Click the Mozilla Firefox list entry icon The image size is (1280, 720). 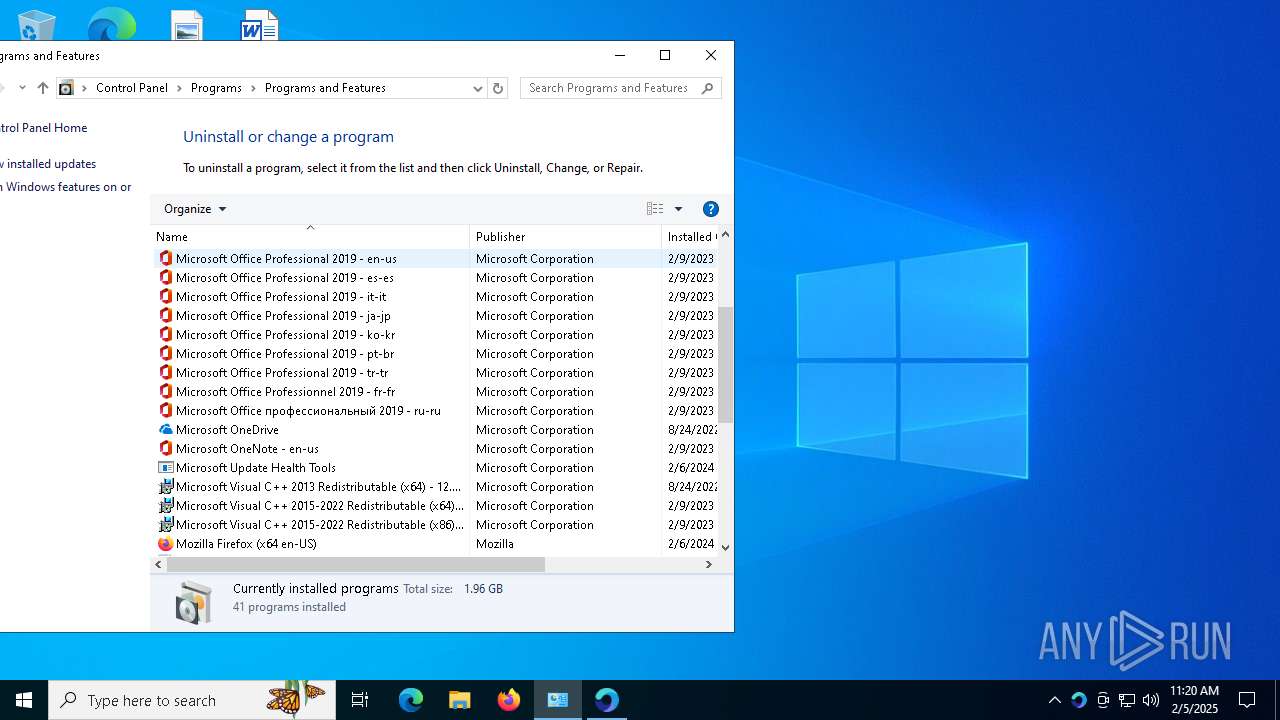166,543
